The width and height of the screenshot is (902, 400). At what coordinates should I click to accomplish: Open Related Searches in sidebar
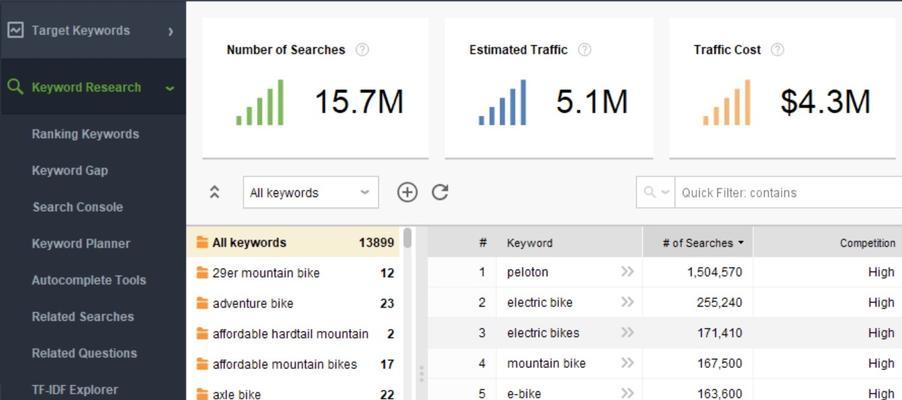[83, 317]
